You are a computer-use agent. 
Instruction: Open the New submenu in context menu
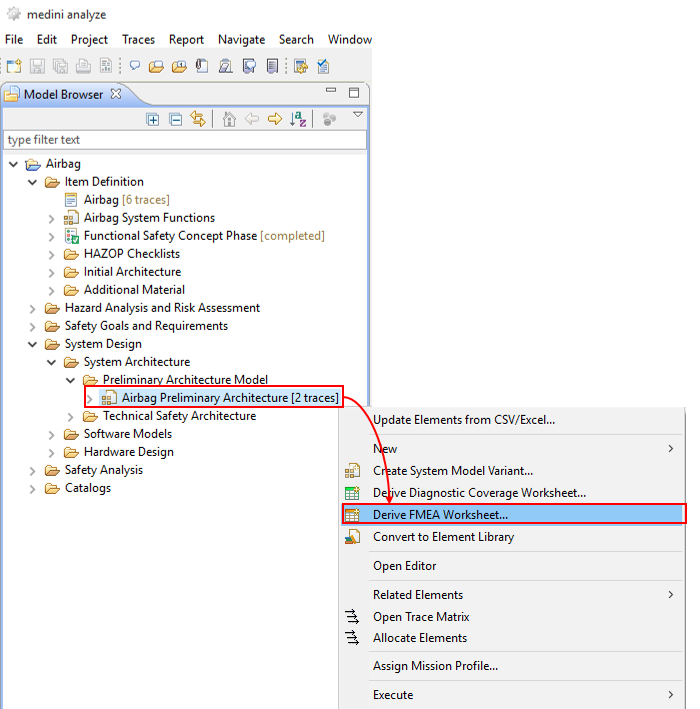point(512,449)
